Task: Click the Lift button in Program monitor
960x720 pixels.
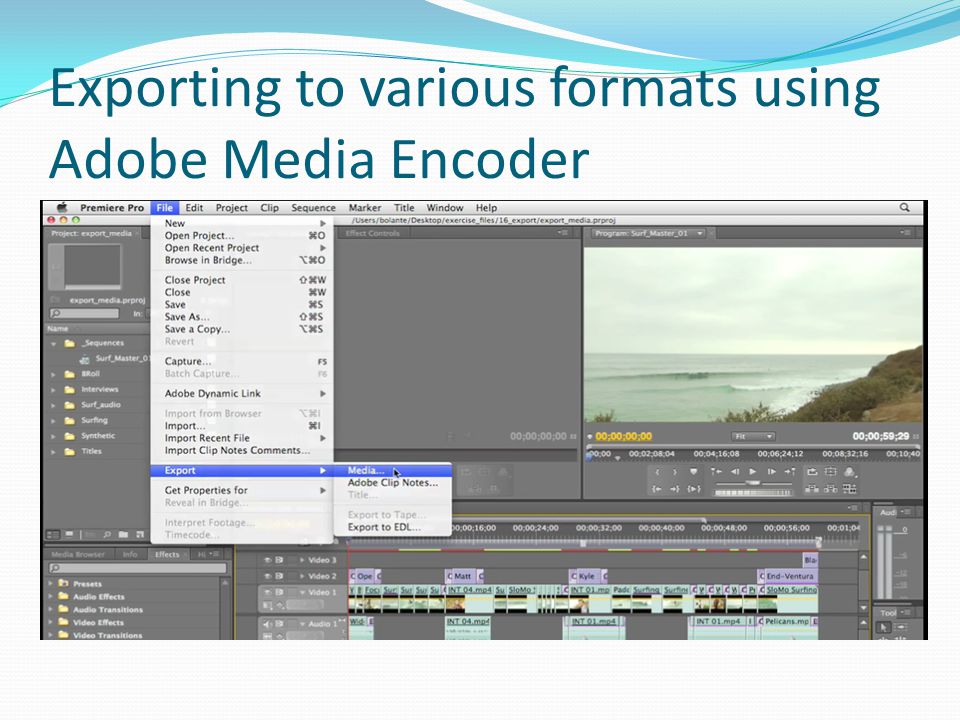Action: (812, 471)
